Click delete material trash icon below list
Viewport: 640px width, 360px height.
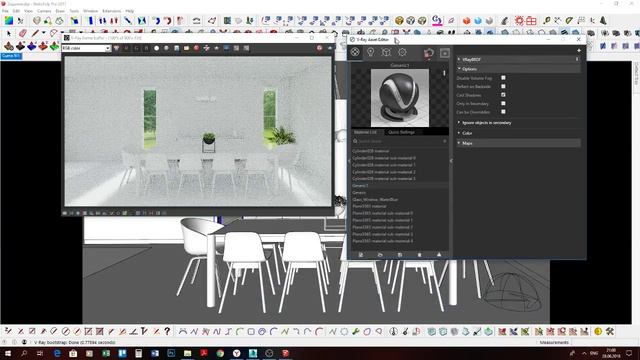(419, 255)
